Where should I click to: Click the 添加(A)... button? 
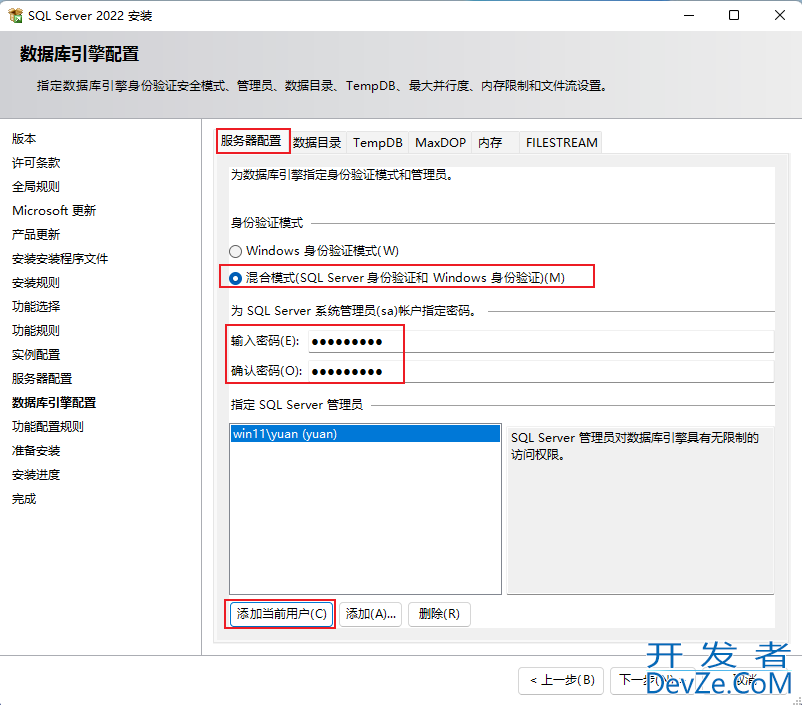(370, 613)
